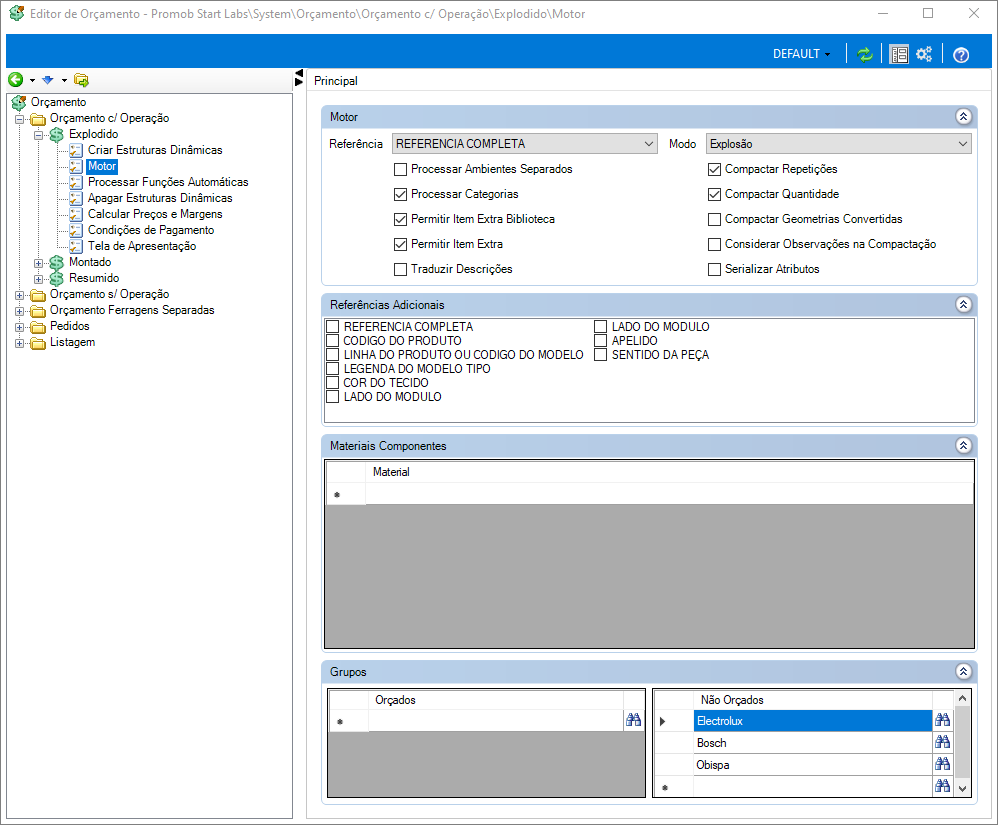Open the DEFAULT profile menu
This screenshot has width=998, height=827.
pyautogui.click(x=801, y=54)
